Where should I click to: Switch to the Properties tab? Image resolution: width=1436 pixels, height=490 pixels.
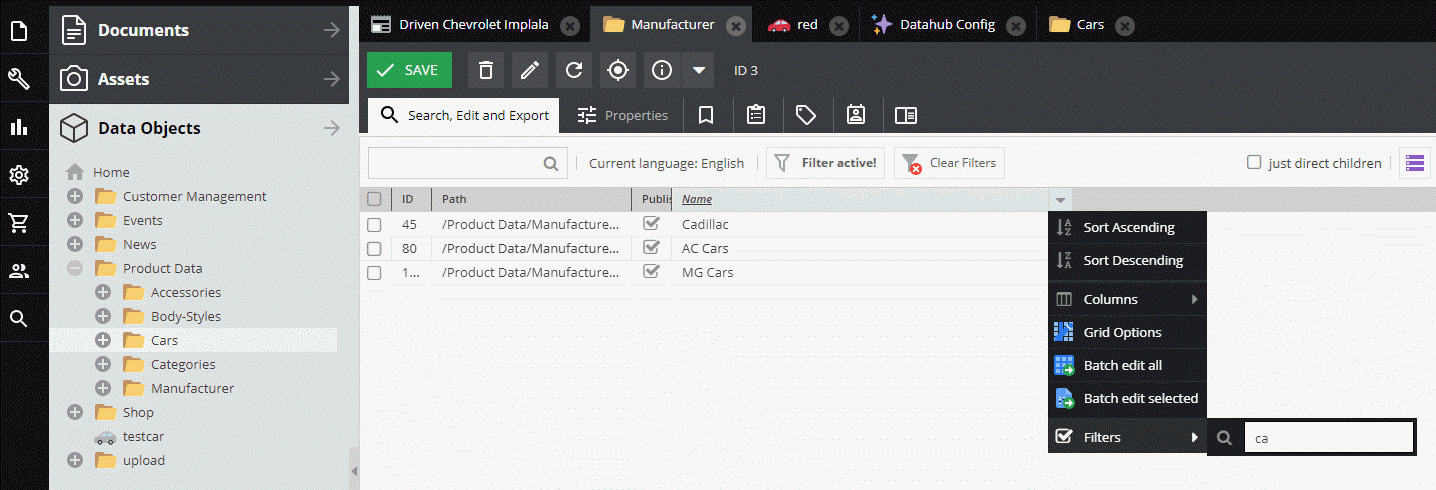622,115
